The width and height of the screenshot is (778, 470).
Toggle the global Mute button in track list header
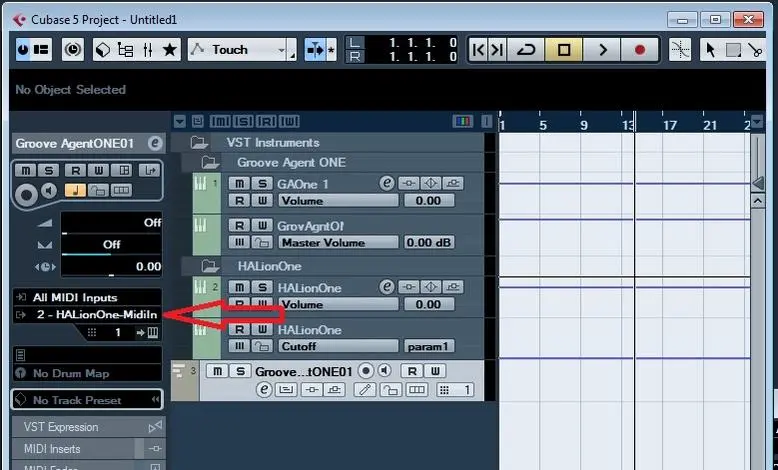point(220,122)
